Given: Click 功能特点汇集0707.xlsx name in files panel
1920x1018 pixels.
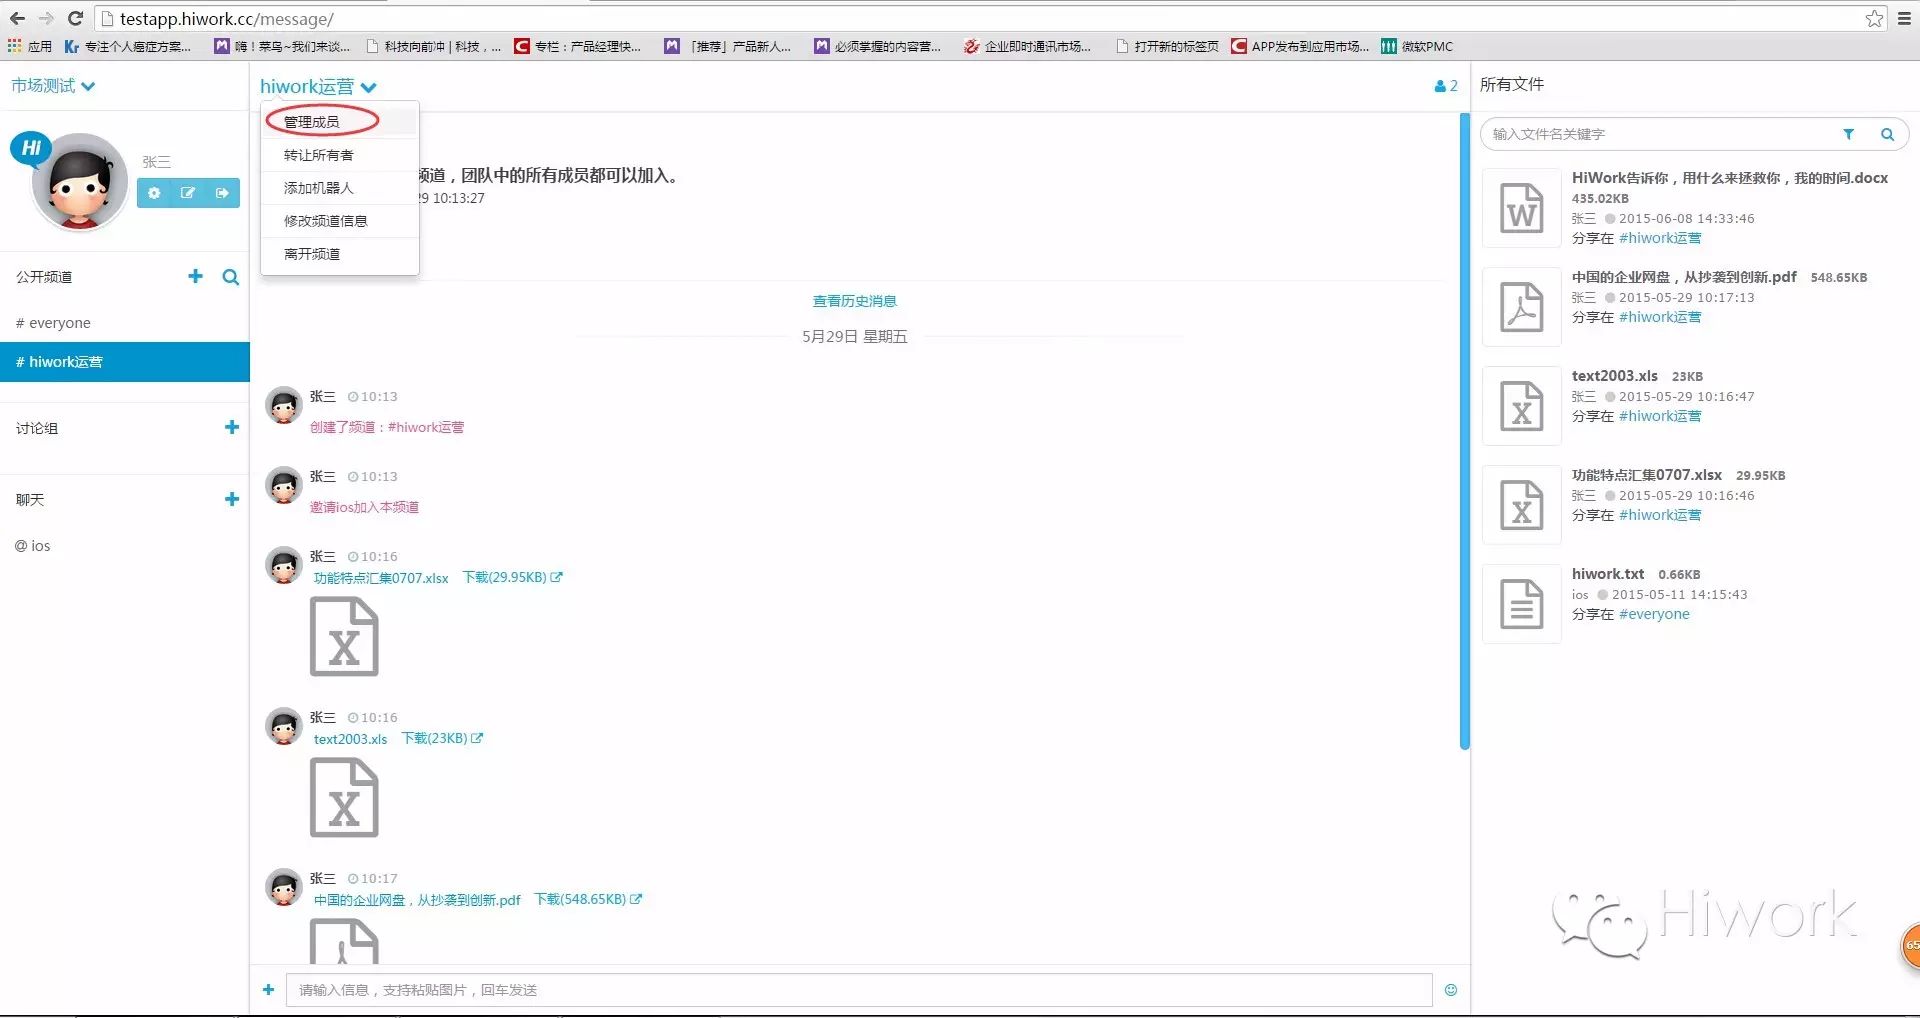Looking at the screenshot, I should pyautogui.click(x=1646, y=475).
